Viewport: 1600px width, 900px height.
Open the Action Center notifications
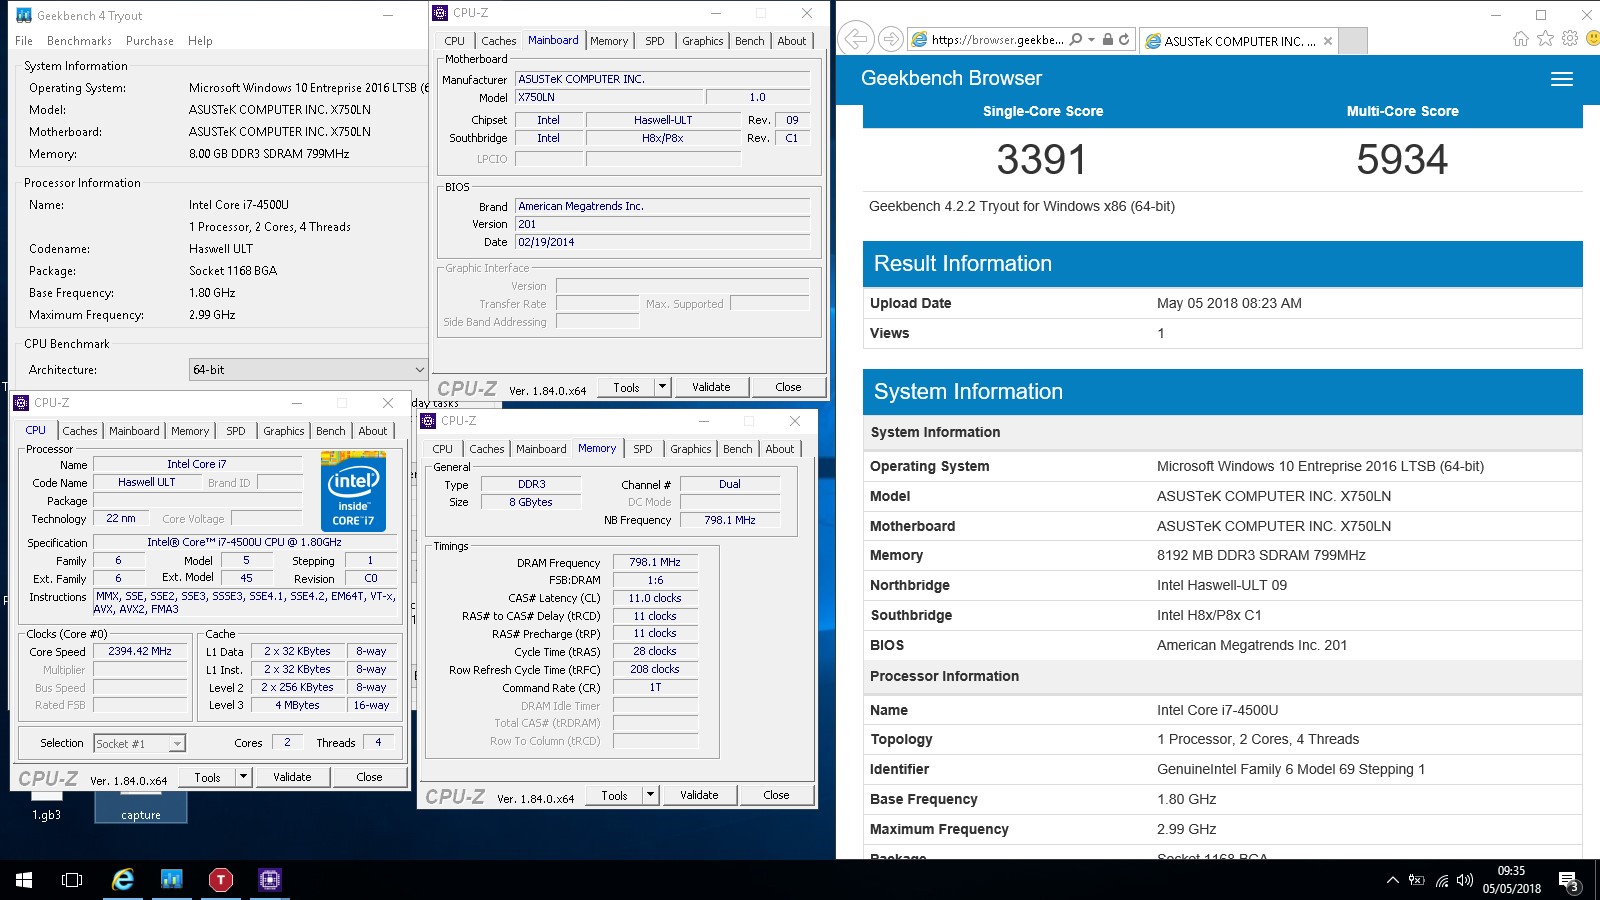click(1569, 881)
